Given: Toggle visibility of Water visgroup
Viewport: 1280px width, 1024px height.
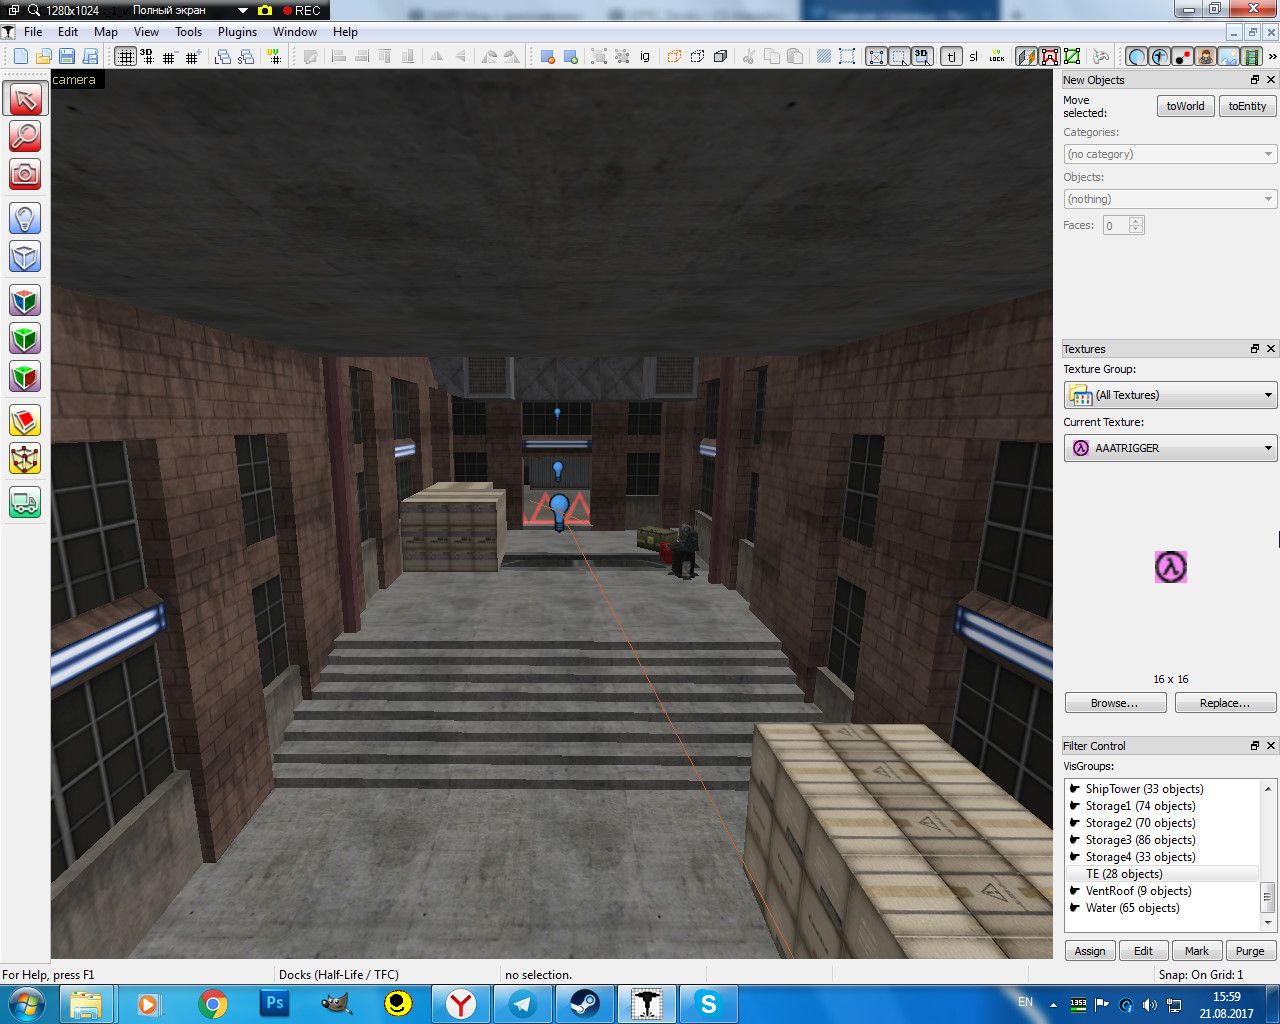Looking at the screenshot, I should pyautogui.click(x=1075, y=907).
